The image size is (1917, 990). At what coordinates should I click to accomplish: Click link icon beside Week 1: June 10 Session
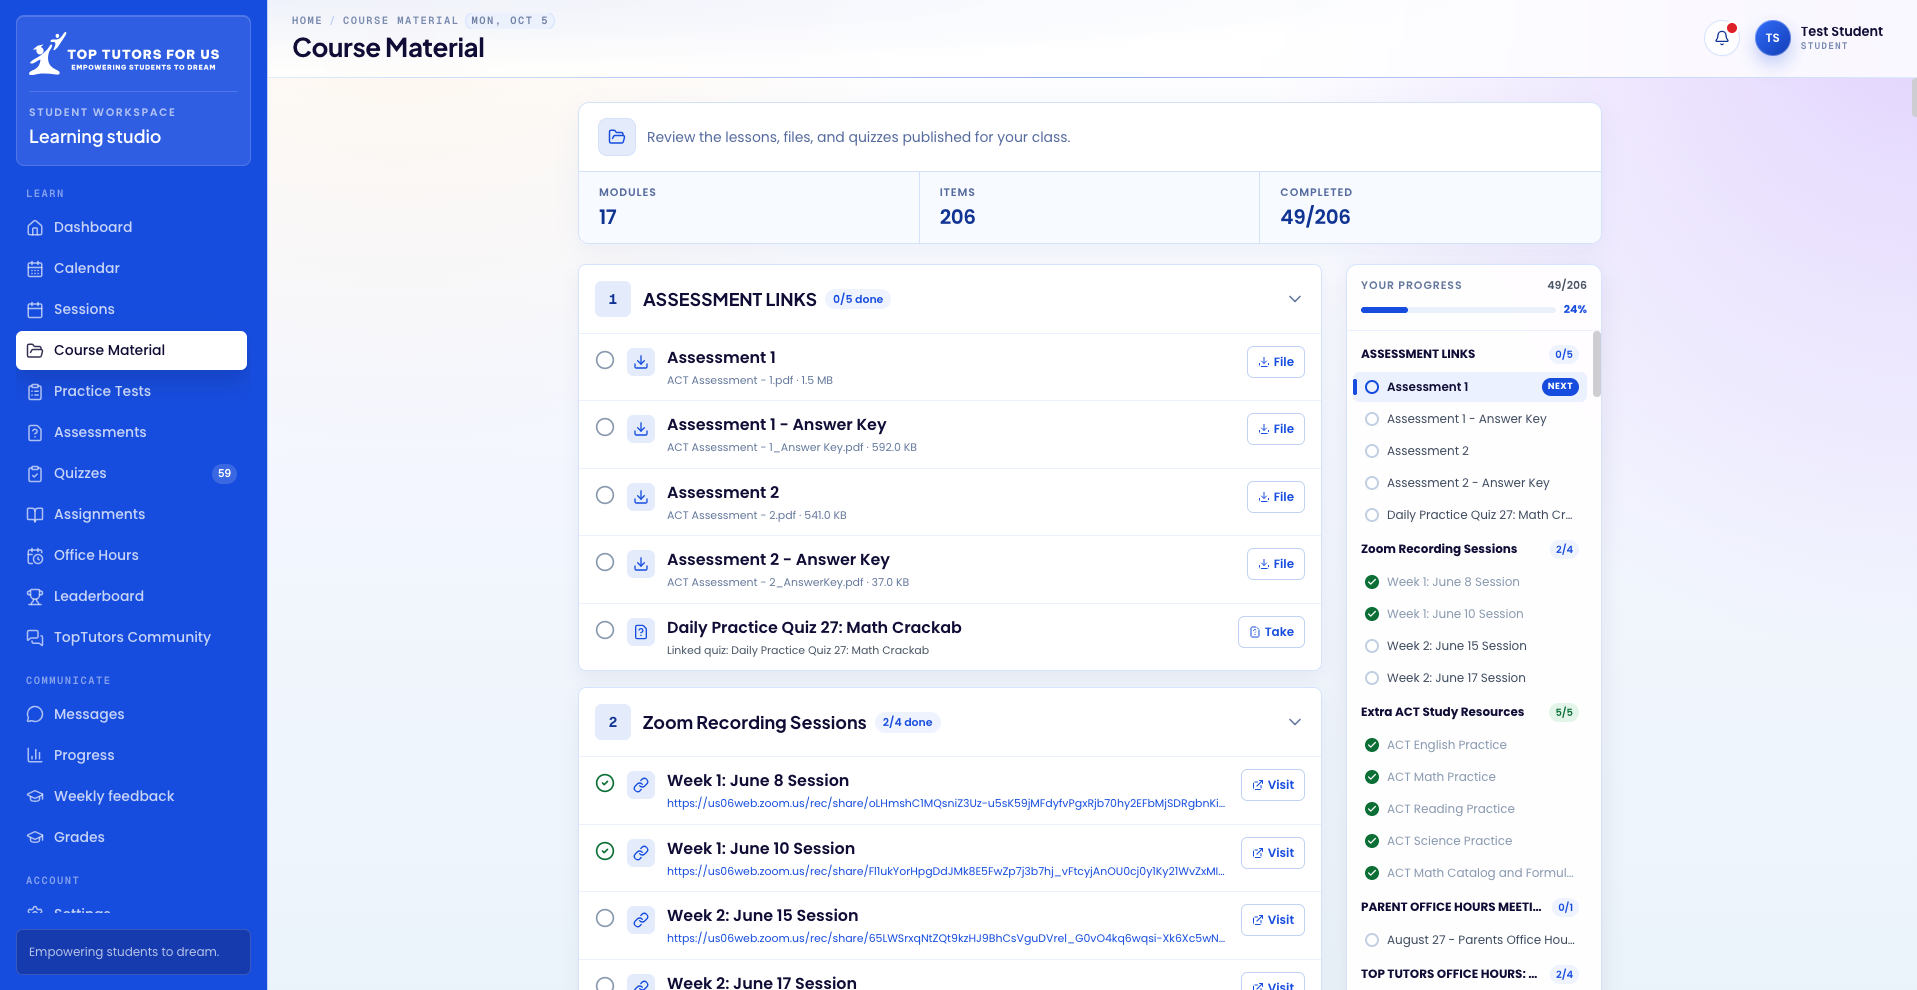coord(641,853)
